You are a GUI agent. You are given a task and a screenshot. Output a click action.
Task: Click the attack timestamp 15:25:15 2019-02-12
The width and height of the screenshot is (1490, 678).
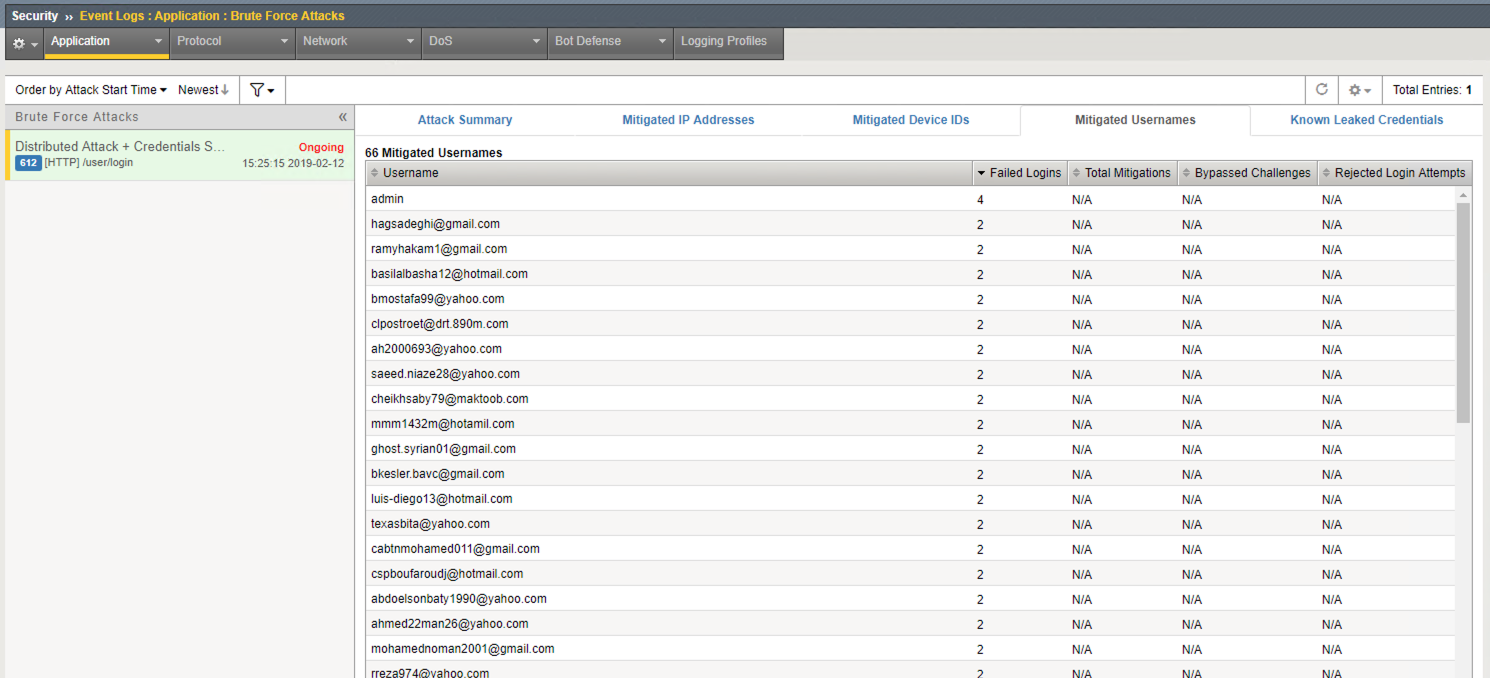[293, 163]
